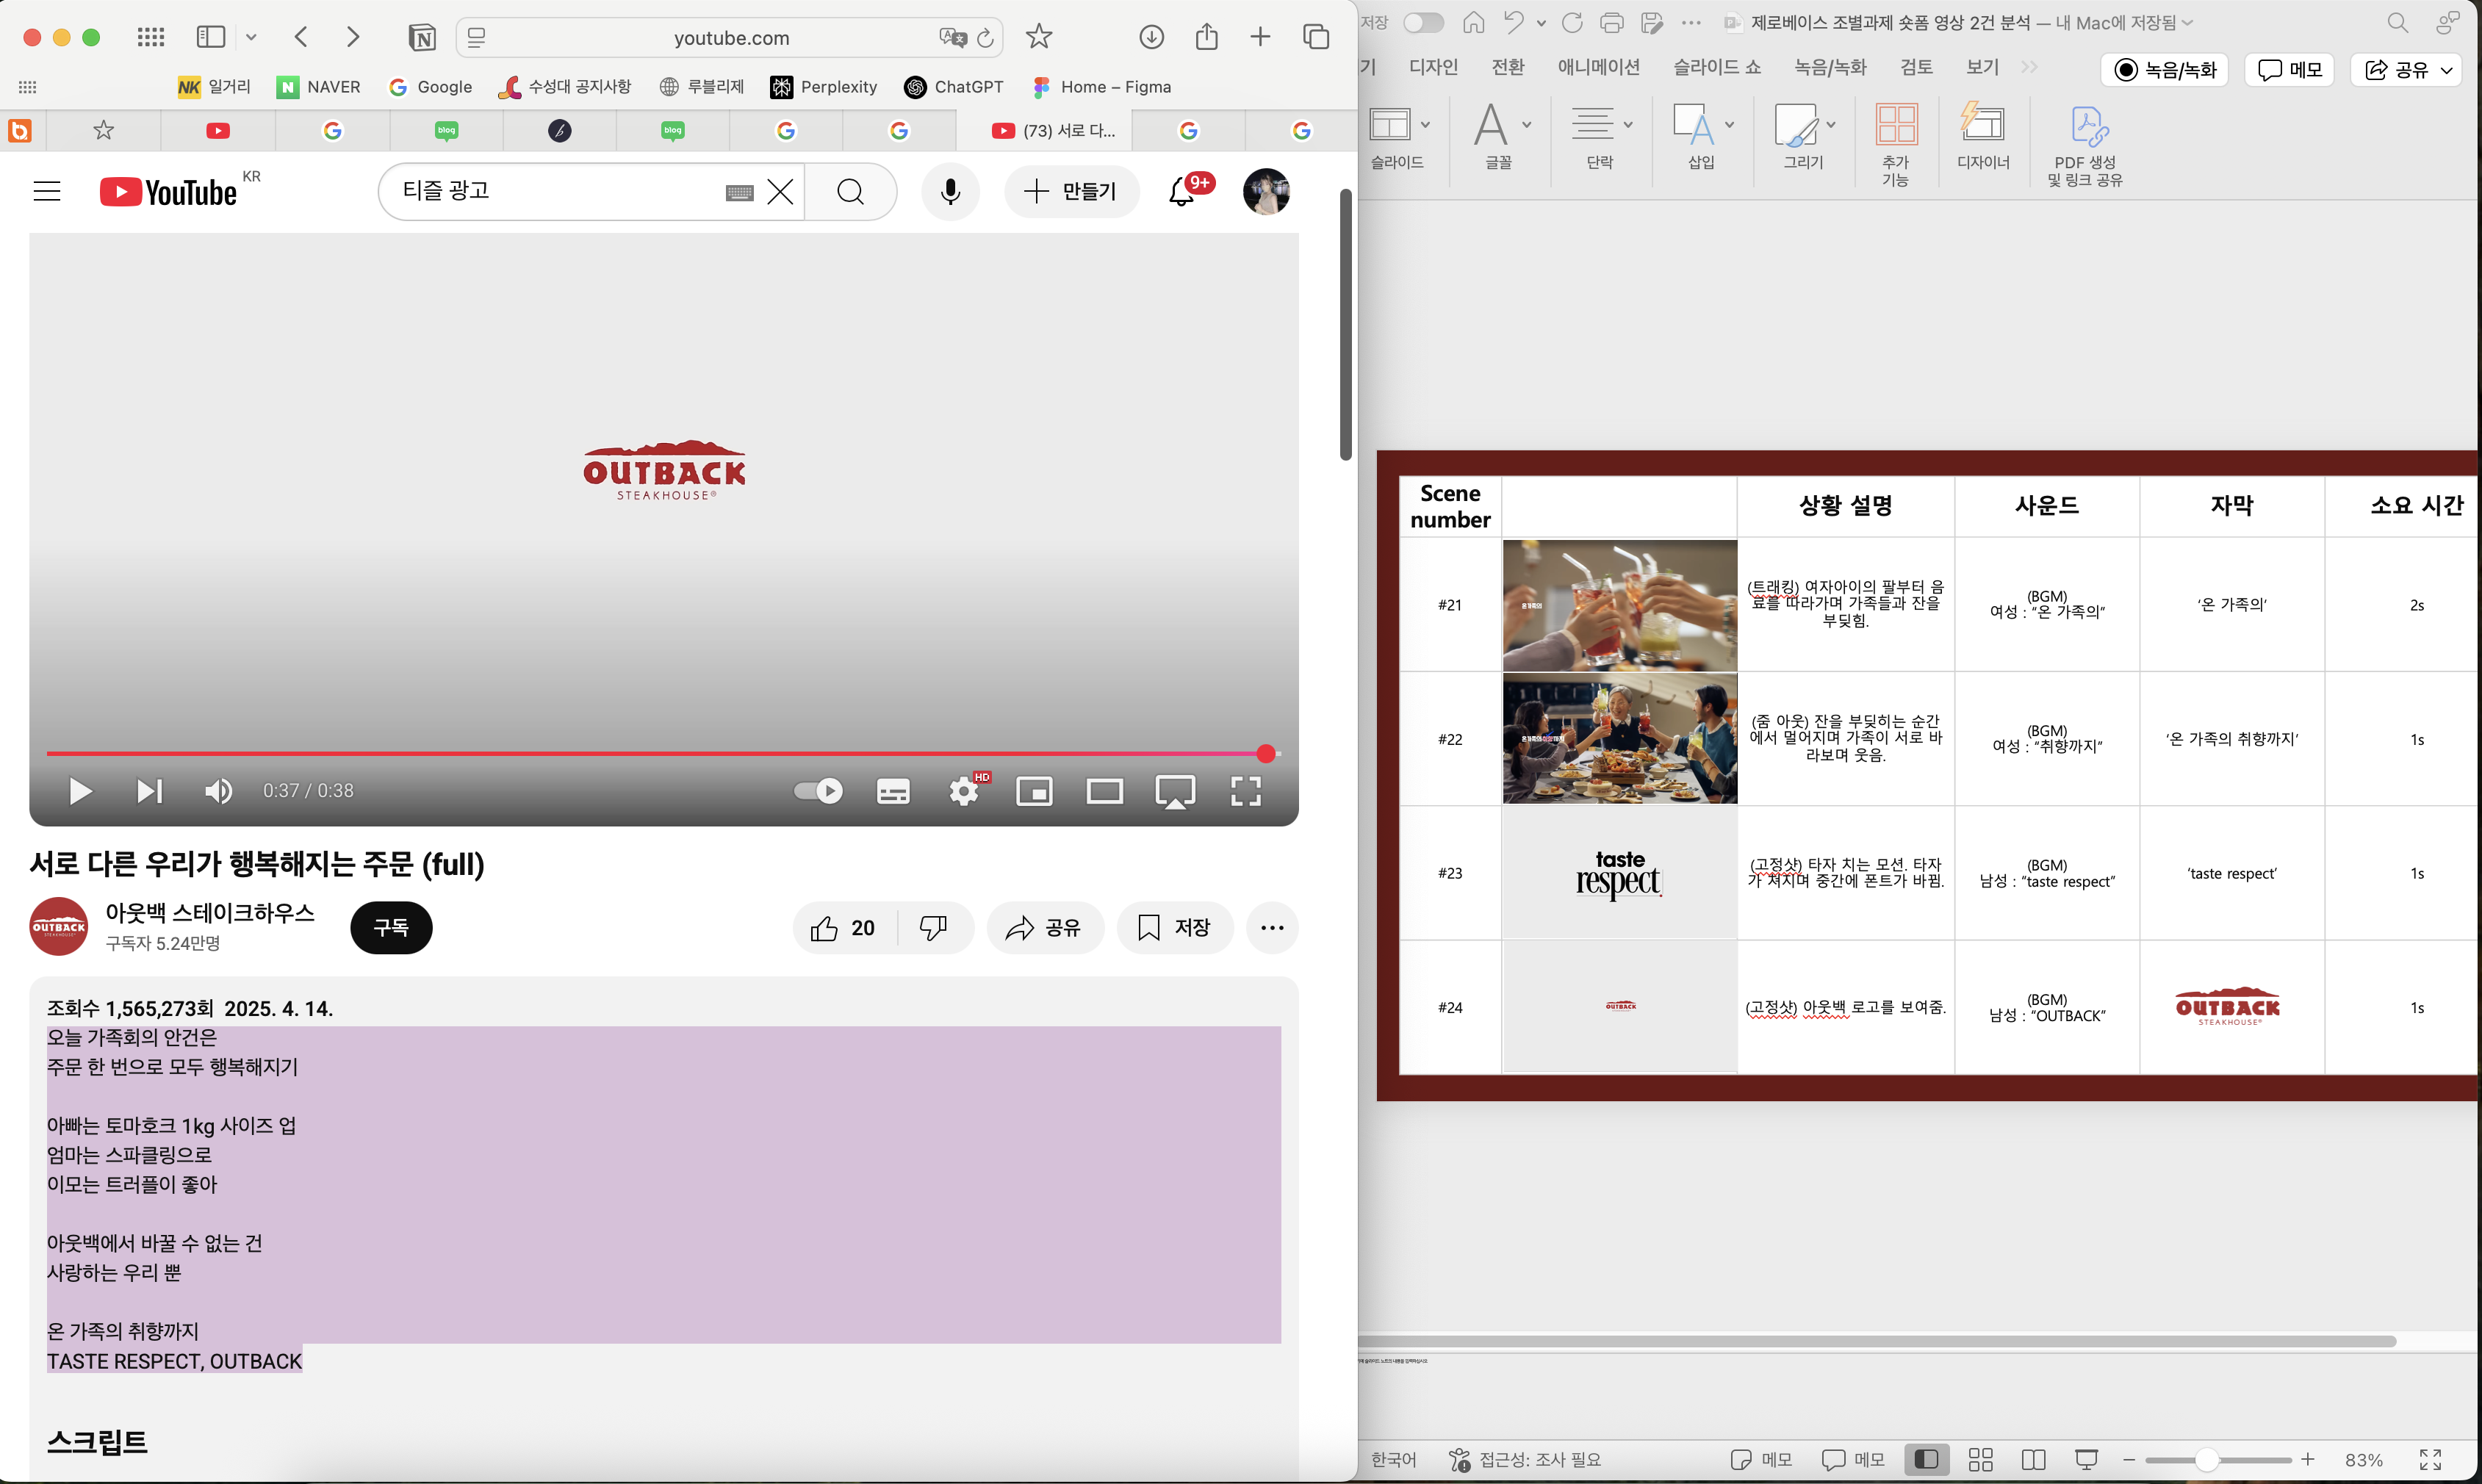Screen dimensions: 2482x1484
Task: Toggle theater mode view
Action: [x=1104, y=791]
